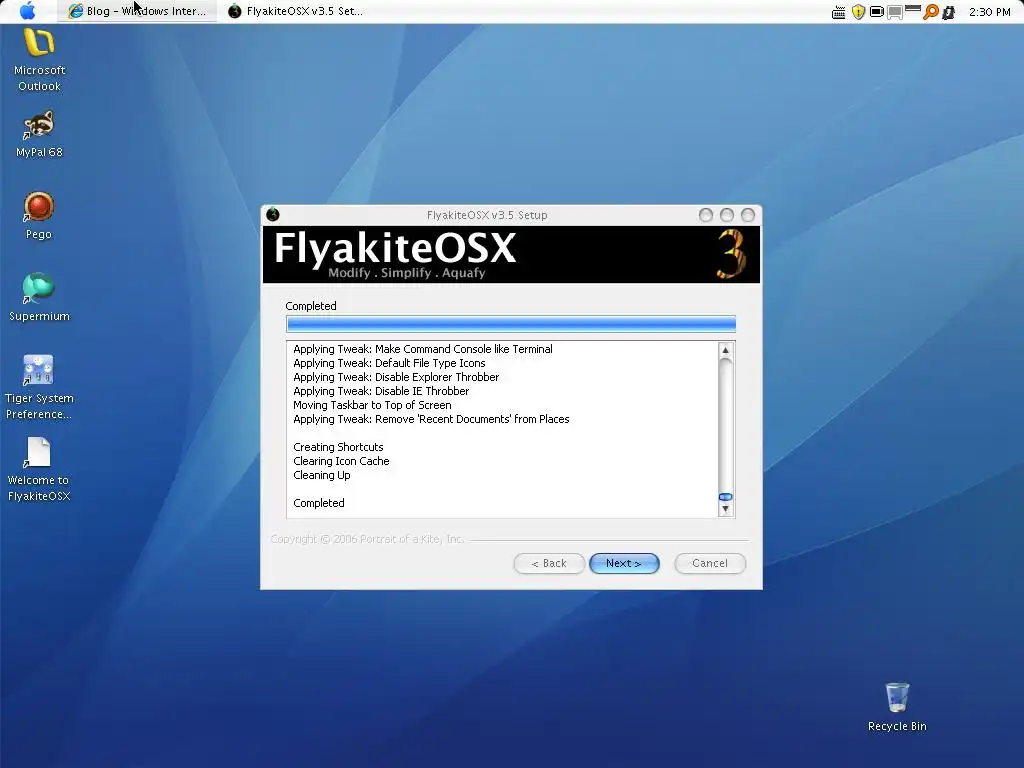Select final 'Completed' line in log
Viewport: 1024px width, 768px height.
319,503
